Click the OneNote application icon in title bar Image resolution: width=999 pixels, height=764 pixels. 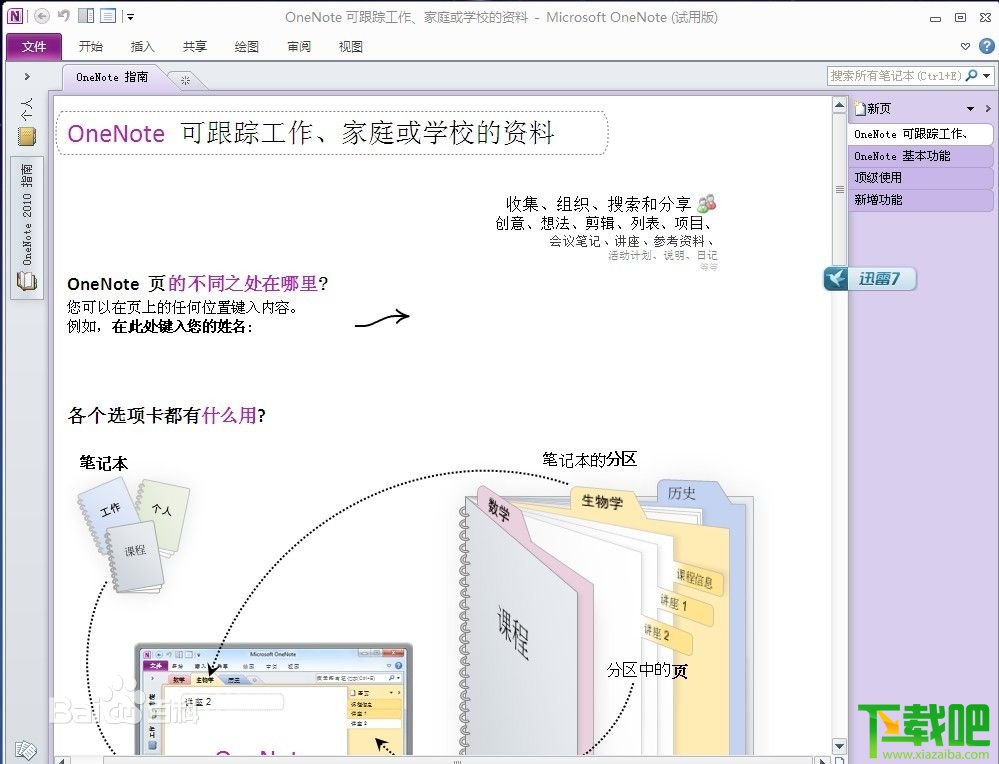(x=14, y=17)
